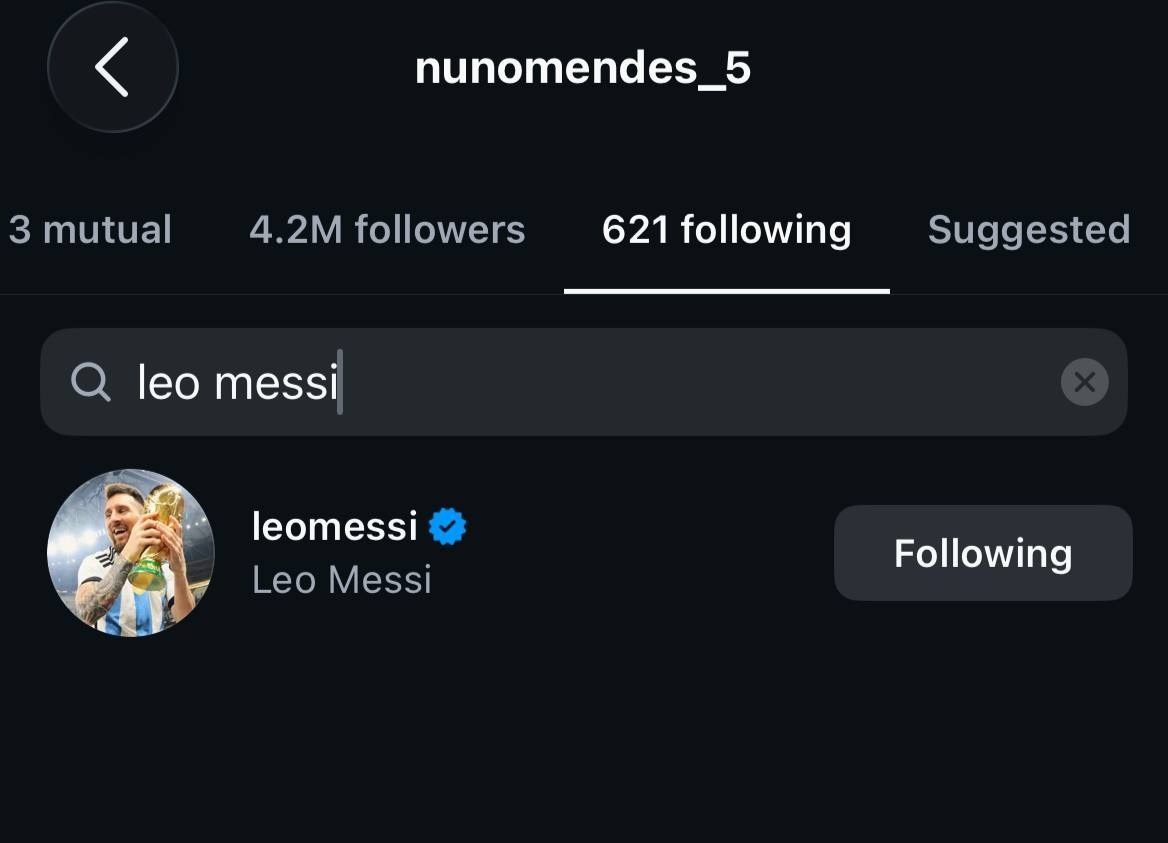Image resolution: width=1168 pixels, height=843 pixels.
Task: Open the 4.2M followers tab
Action: point(387,229)
